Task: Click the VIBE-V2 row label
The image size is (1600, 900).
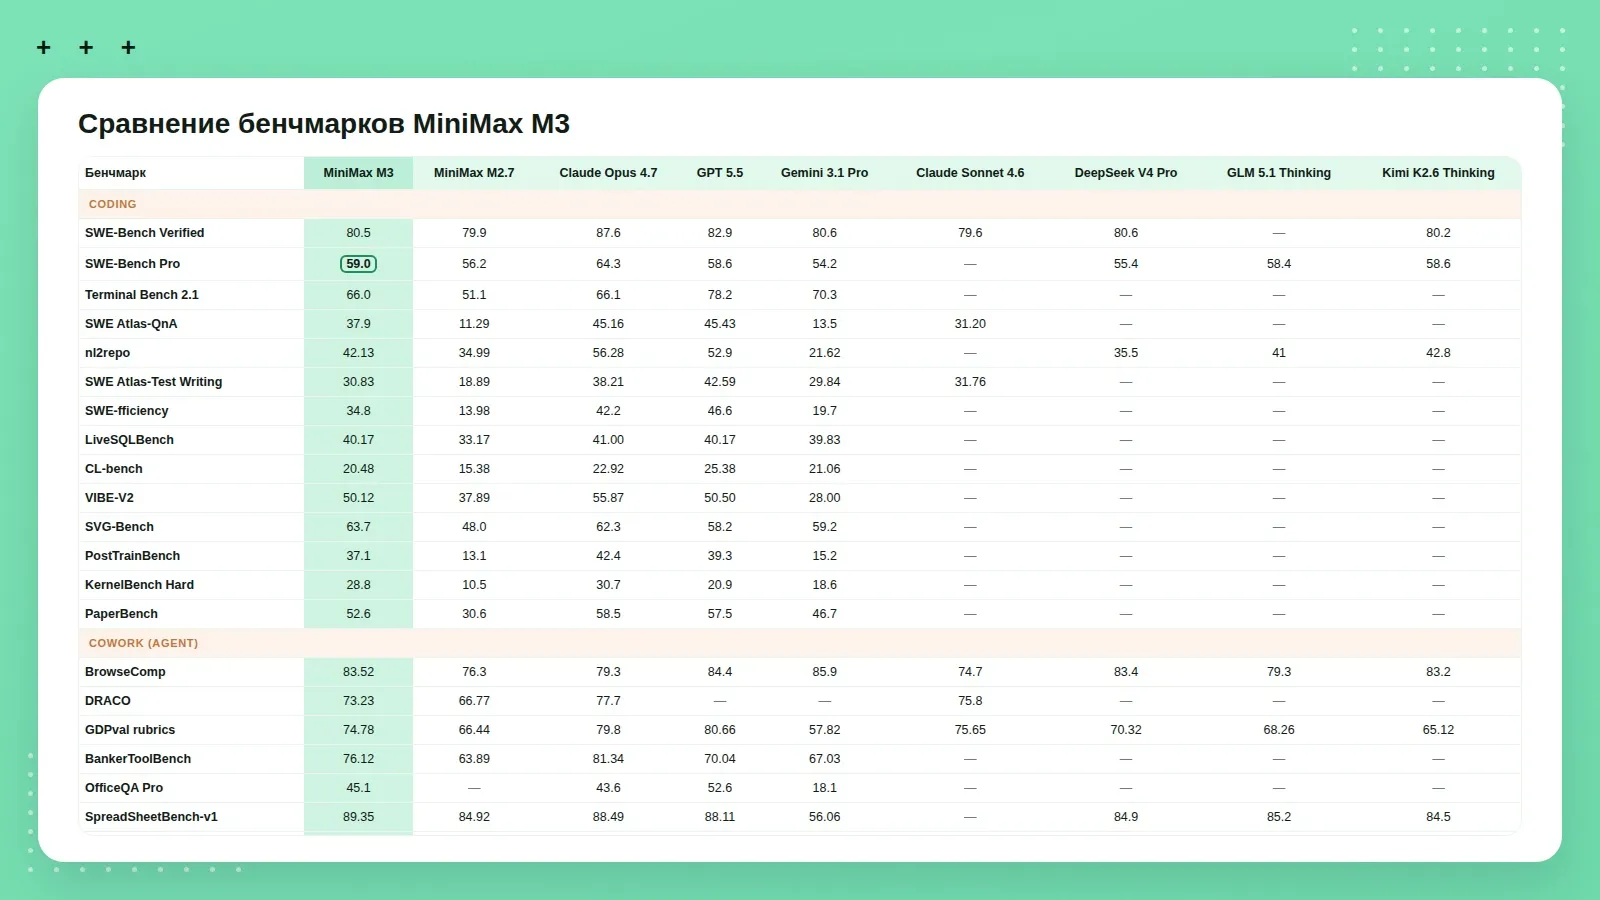Action: coord(109,498)
